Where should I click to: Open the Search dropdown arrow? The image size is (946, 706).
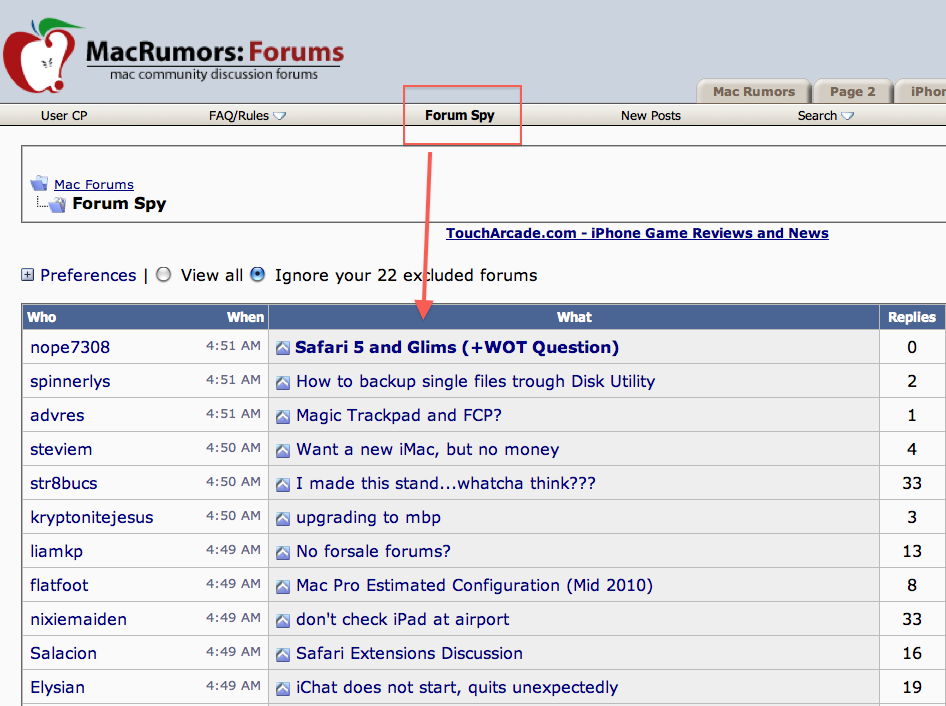click(x=847, y=116)
